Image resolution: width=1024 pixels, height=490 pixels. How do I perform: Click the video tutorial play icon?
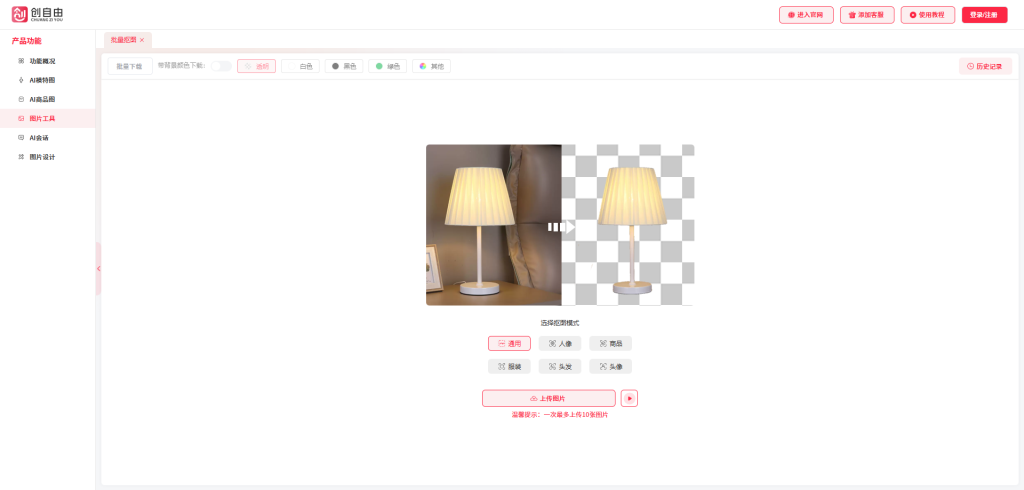629,398
